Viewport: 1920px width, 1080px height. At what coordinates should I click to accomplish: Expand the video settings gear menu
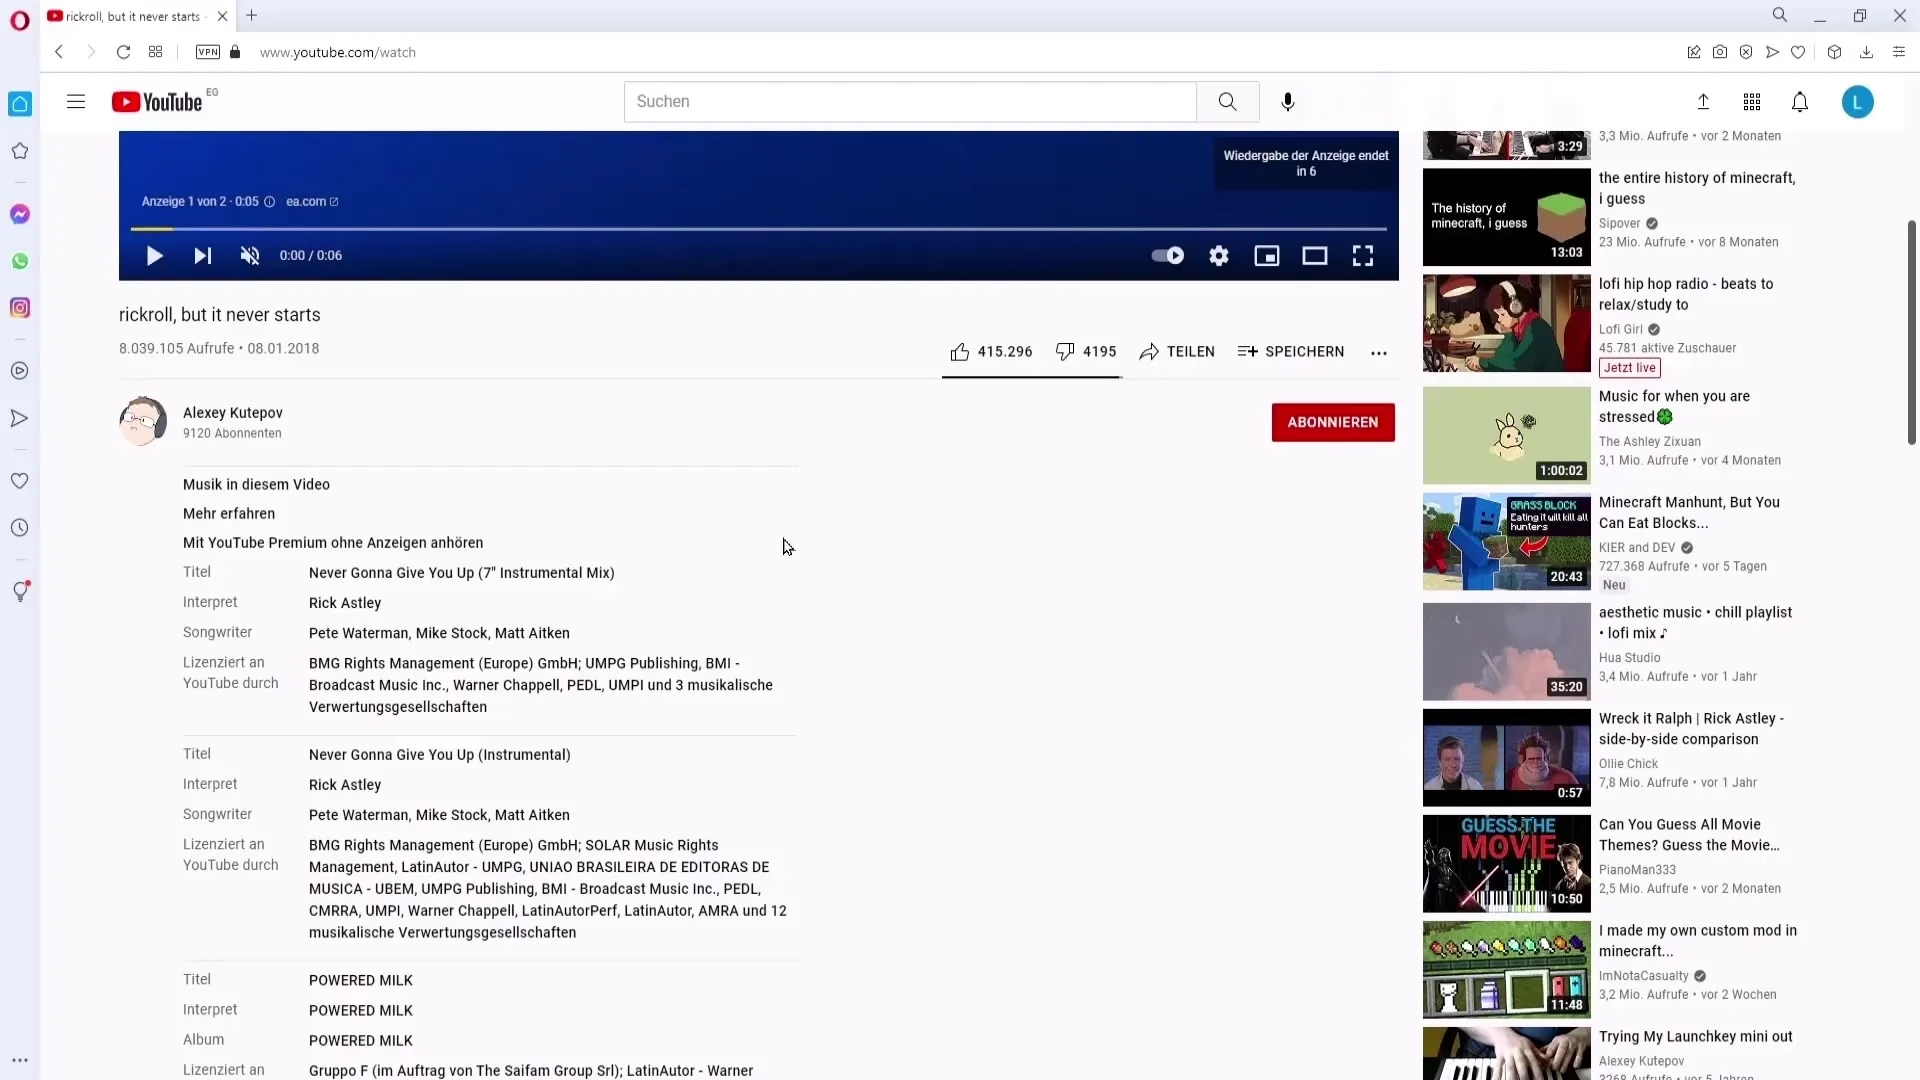(x=1218, y=255)
